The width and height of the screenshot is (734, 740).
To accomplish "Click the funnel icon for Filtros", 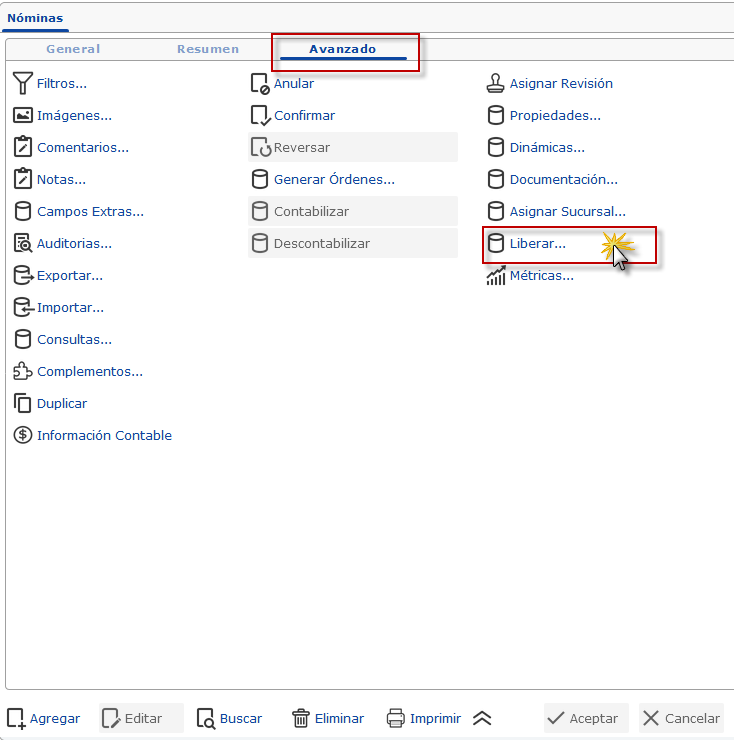I will click(x=23, y=83).
